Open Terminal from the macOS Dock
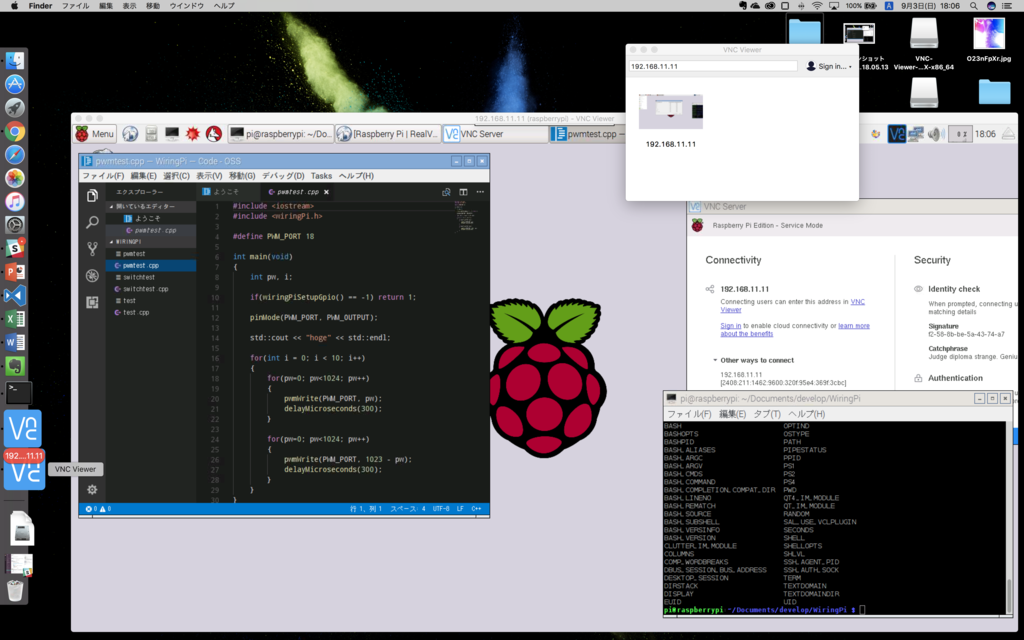This screenshot has height=640, width=1024. click(x=18, y=392)
